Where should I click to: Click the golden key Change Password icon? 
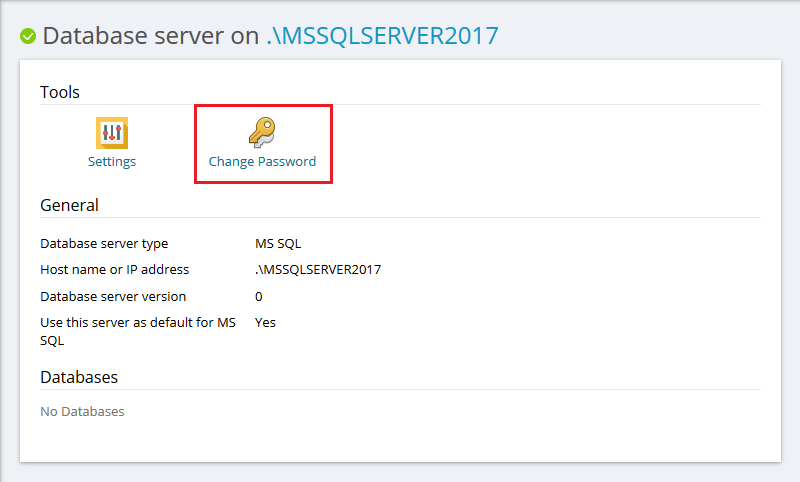coord(262,133)
